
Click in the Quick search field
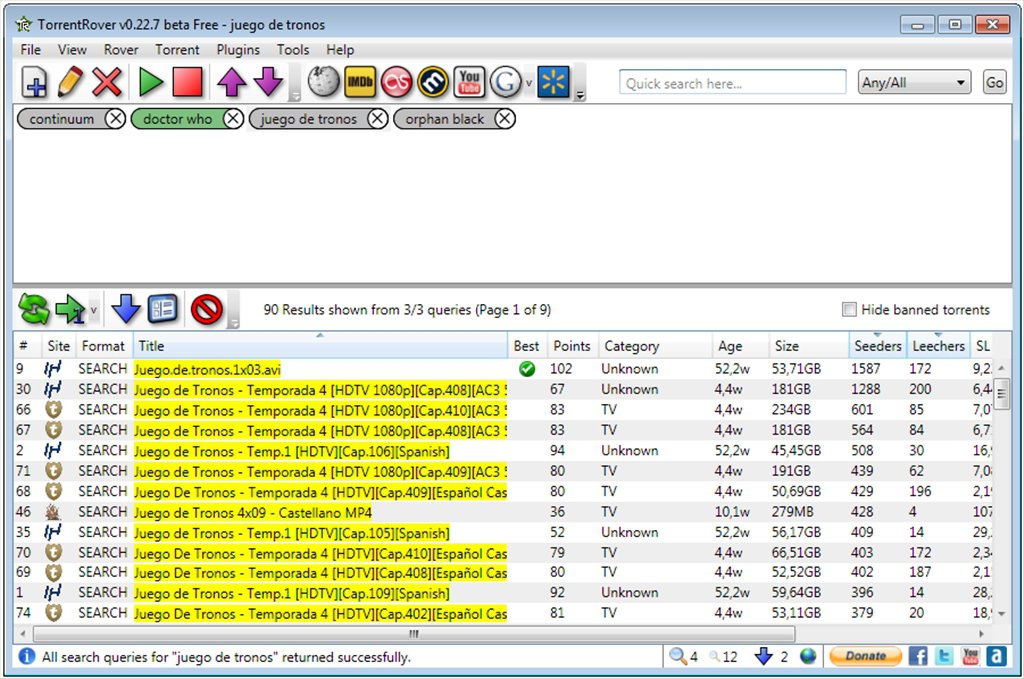(732, 83)
